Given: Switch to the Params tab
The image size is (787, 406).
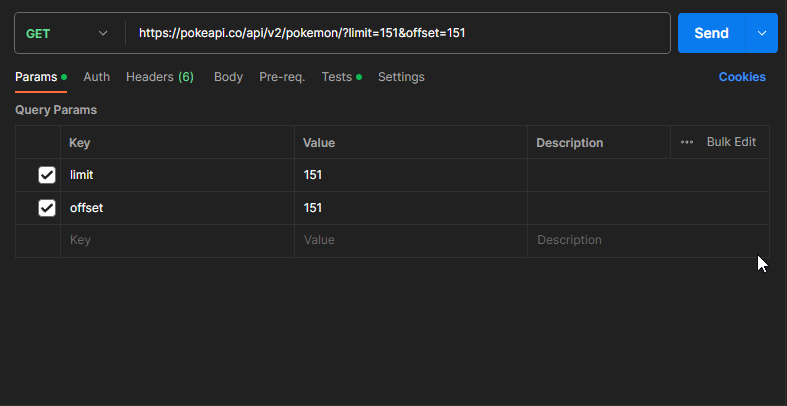Looking at the screenshot, I should click(x=41, y=77).
